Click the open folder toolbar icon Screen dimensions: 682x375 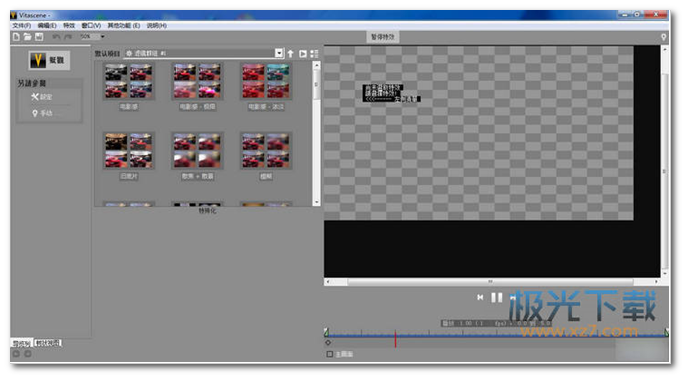pos(27,37)
